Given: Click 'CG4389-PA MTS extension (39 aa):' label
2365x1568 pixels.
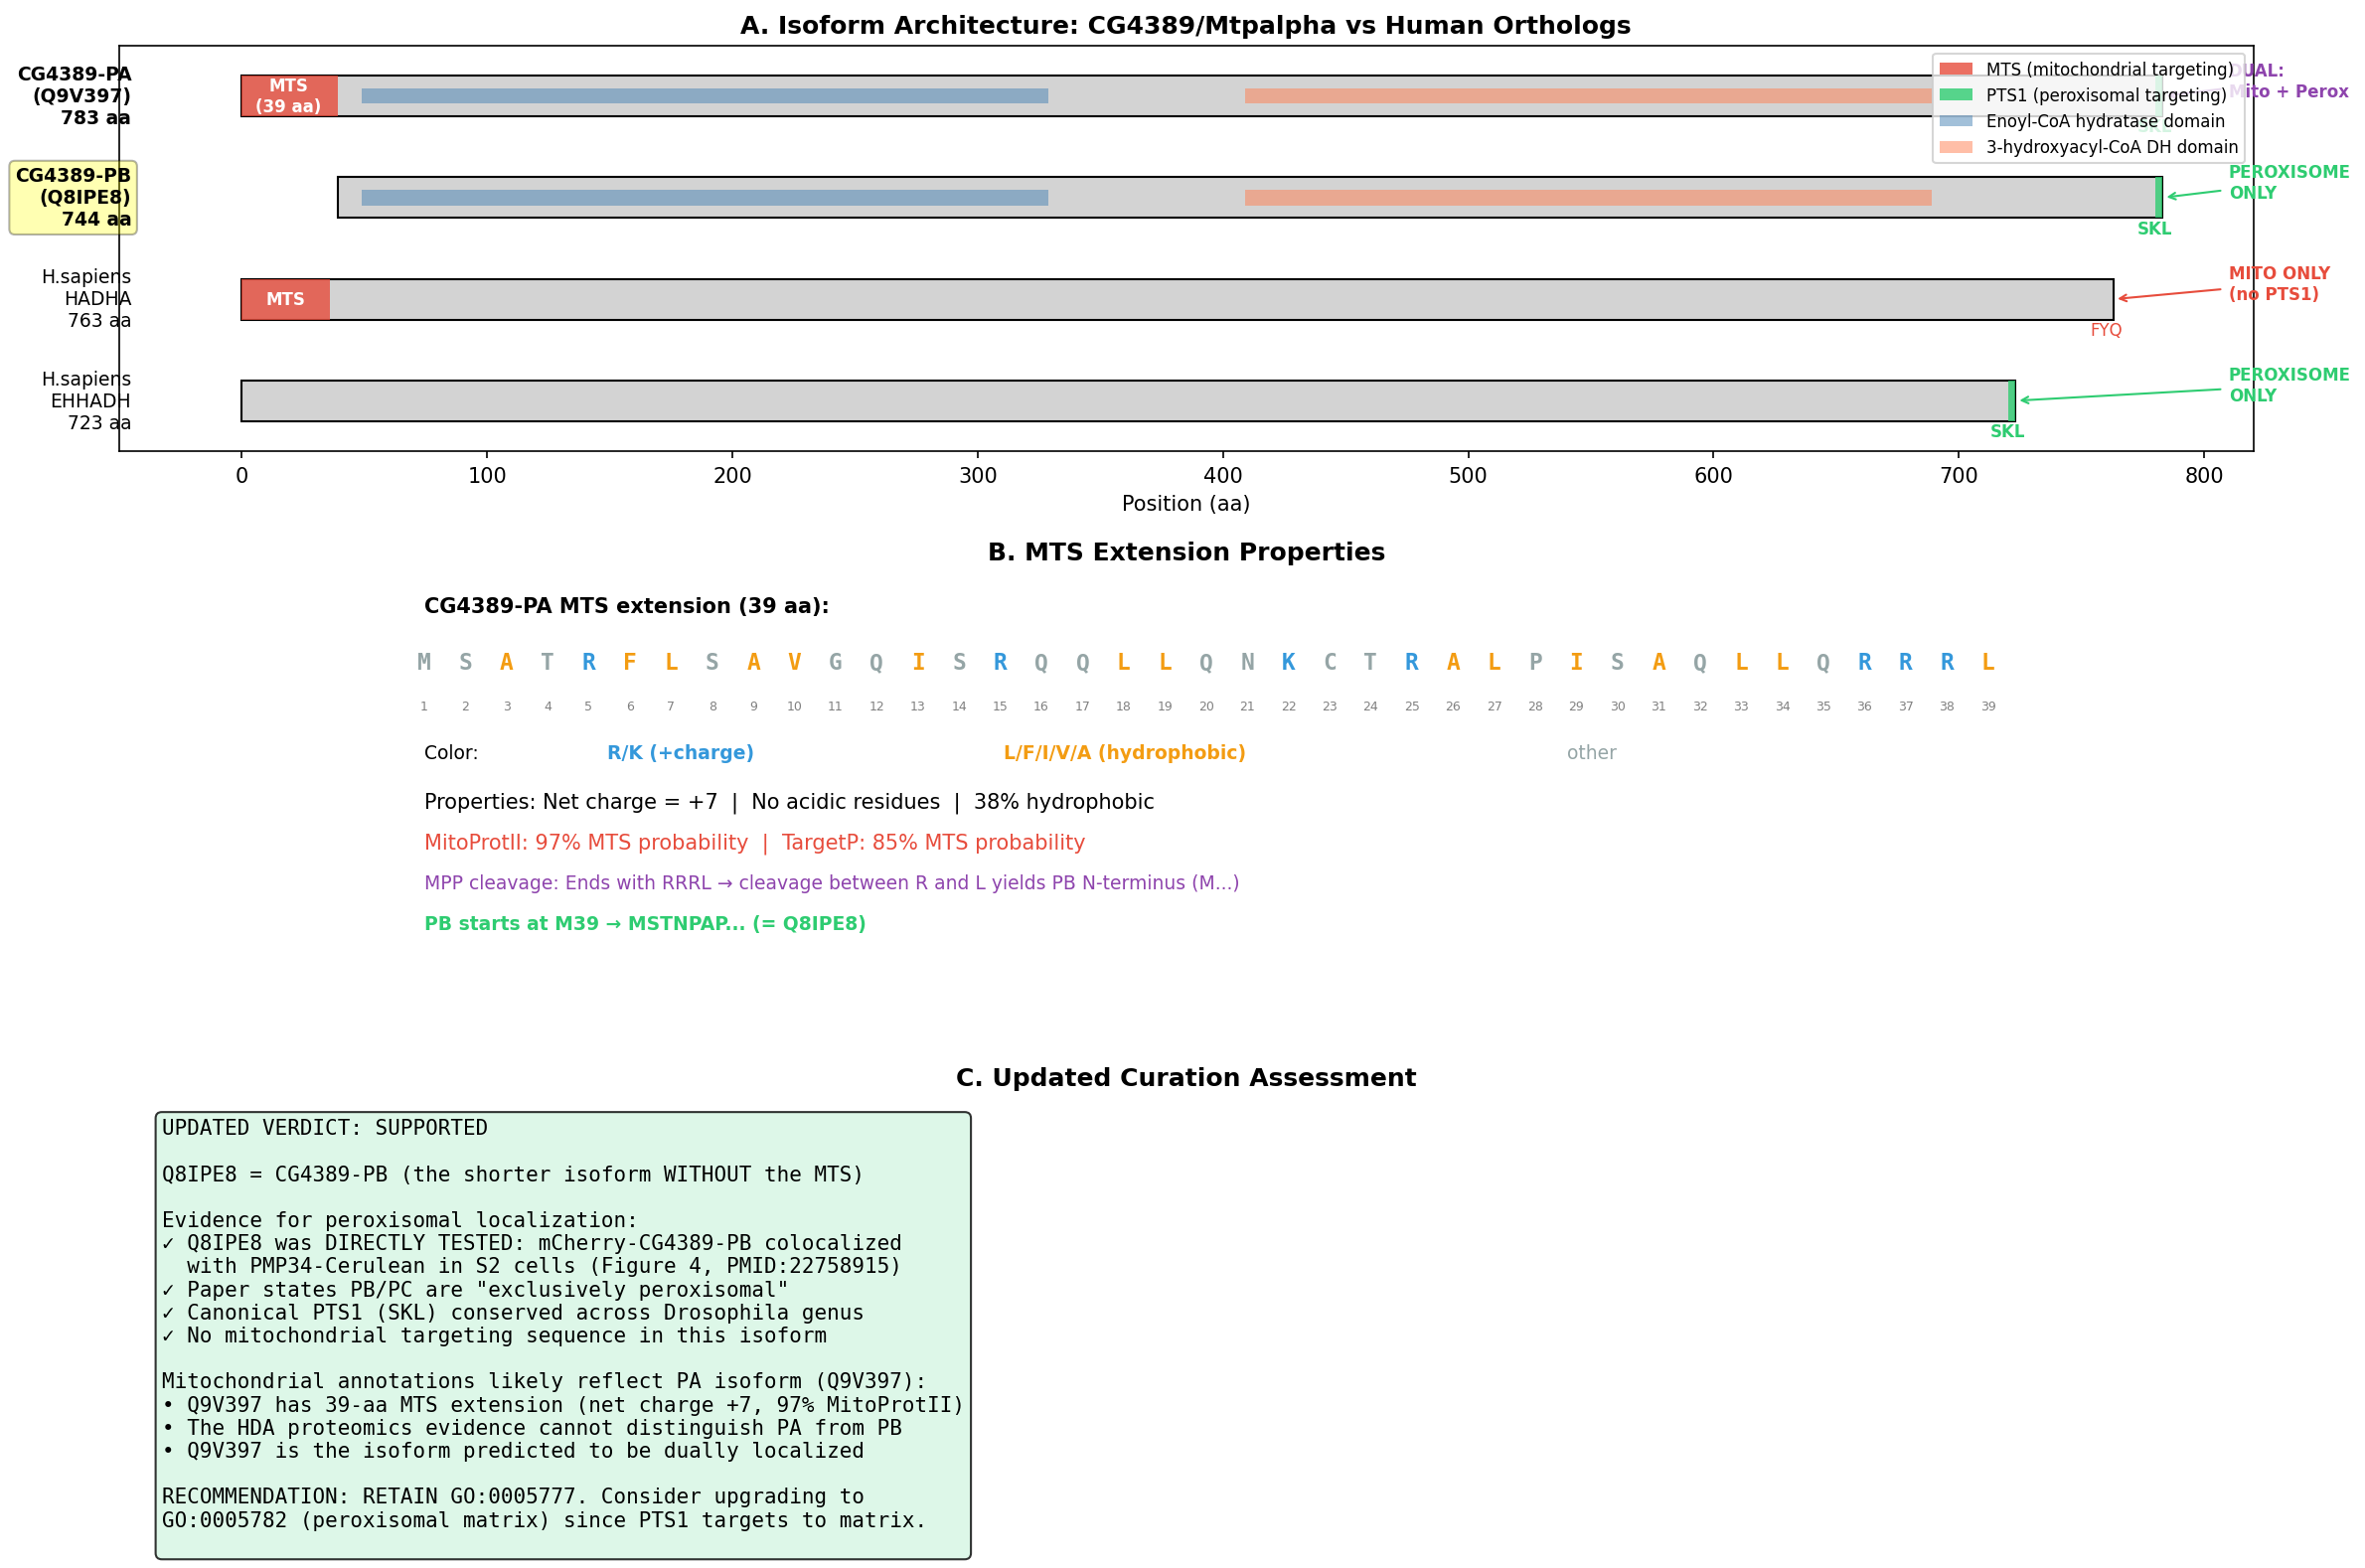Looking at the screenshot, I should (626, 606).
